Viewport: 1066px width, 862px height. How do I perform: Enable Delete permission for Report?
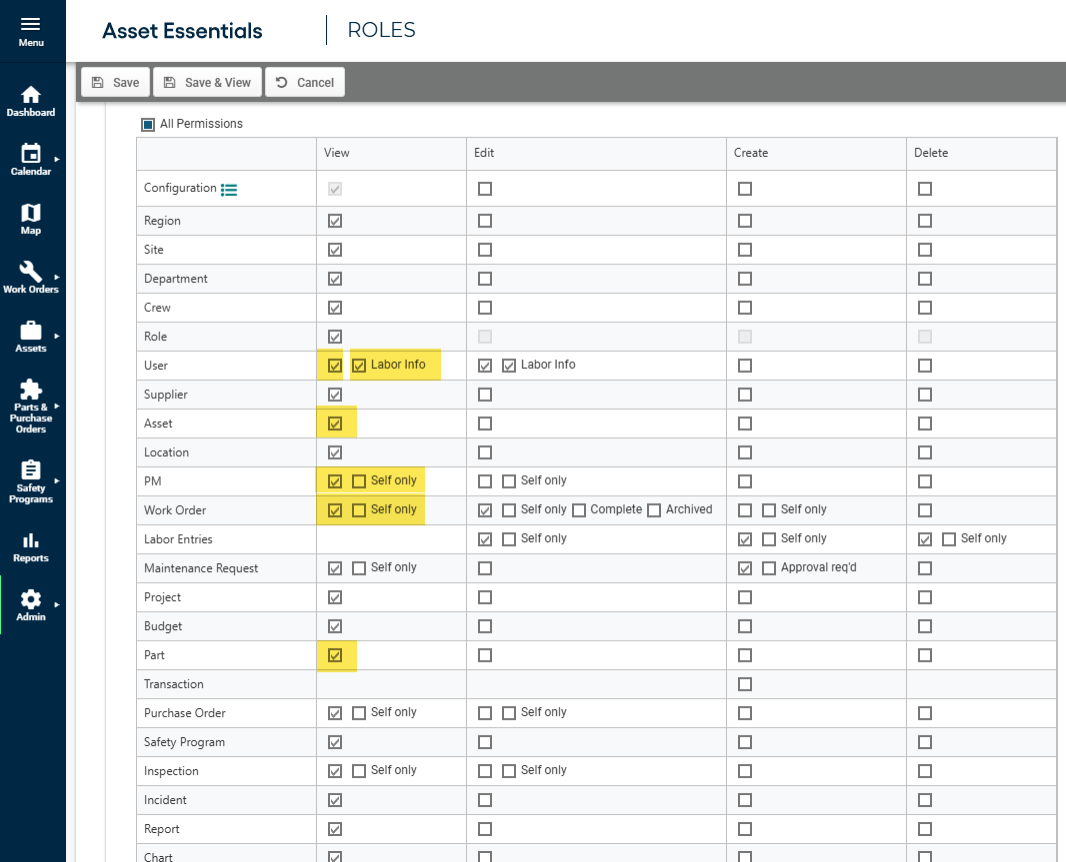point(925,829)
